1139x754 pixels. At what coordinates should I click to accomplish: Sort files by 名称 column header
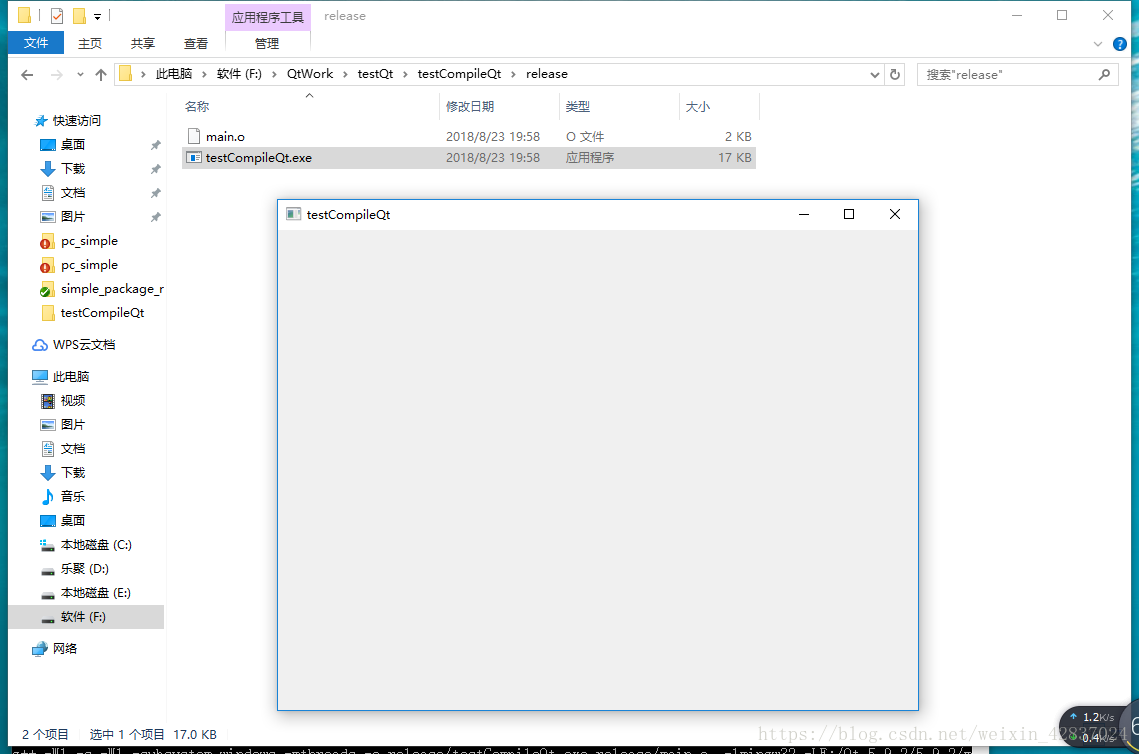coord(197,107)
